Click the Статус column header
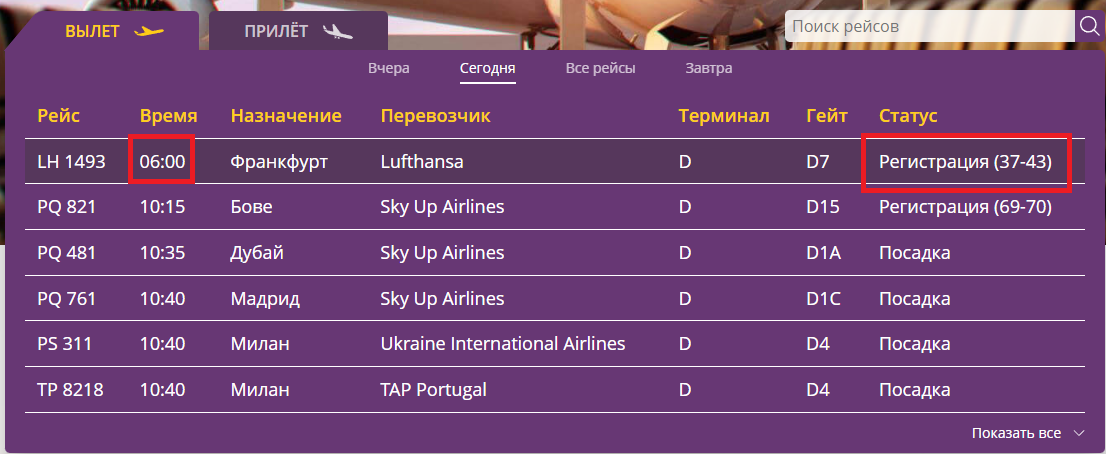Image resolution: width=1106 pixels, height=454 pixels. click(x=908, y=116)
